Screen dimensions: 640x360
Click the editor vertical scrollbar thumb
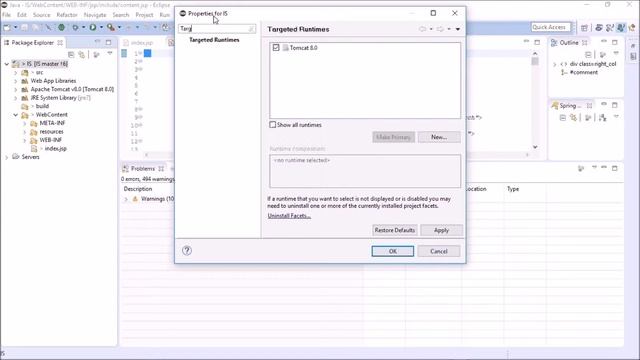tap(535, 62)
